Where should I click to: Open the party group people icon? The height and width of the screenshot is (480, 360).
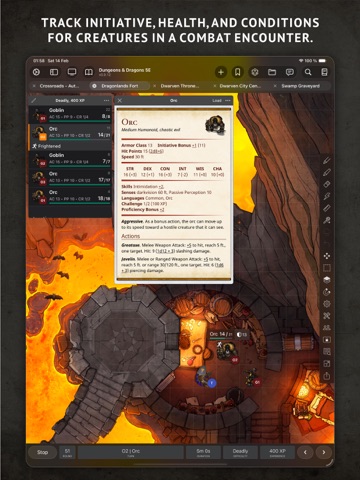point(327,328)
